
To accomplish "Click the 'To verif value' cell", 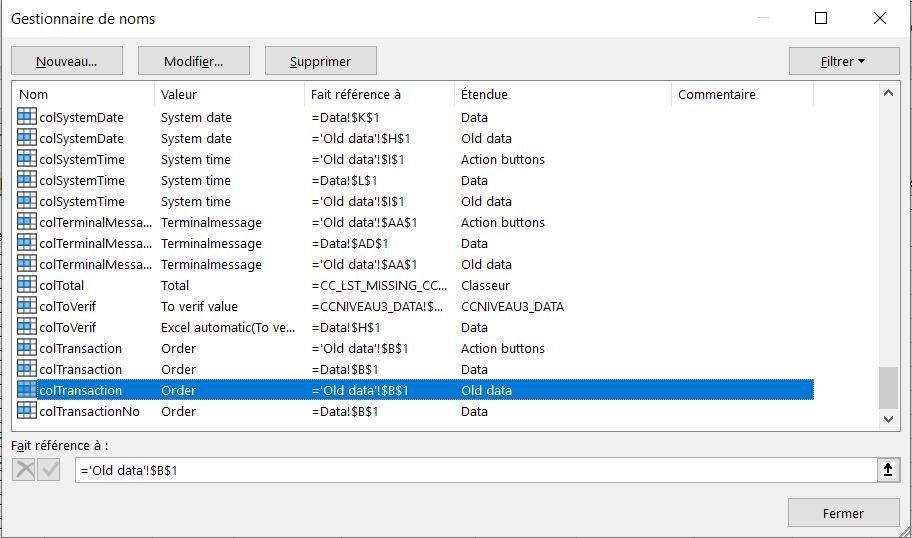I will click(x=200, y=307).
